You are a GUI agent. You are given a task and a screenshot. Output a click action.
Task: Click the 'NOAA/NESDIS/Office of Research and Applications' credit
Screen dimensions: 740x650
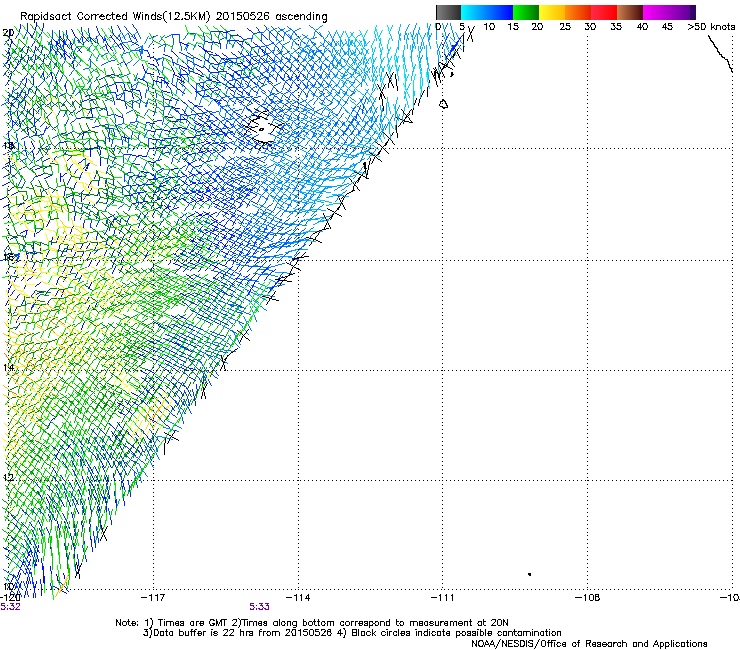[x=589, y=644]
